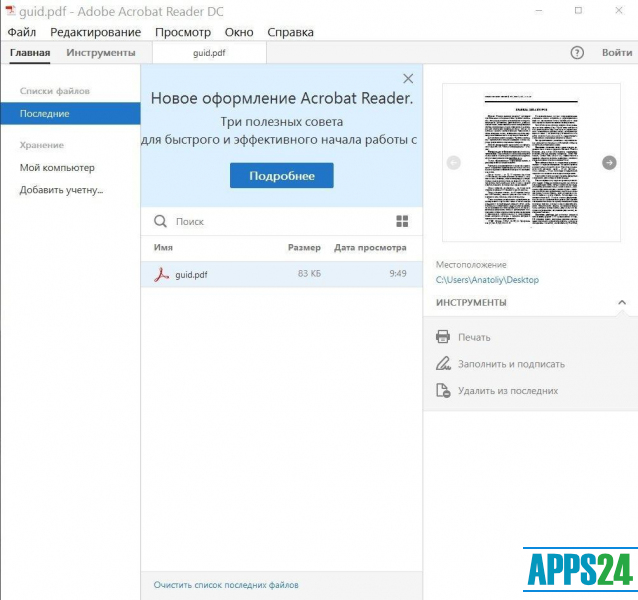Click the 9:49 view time value

398,273
